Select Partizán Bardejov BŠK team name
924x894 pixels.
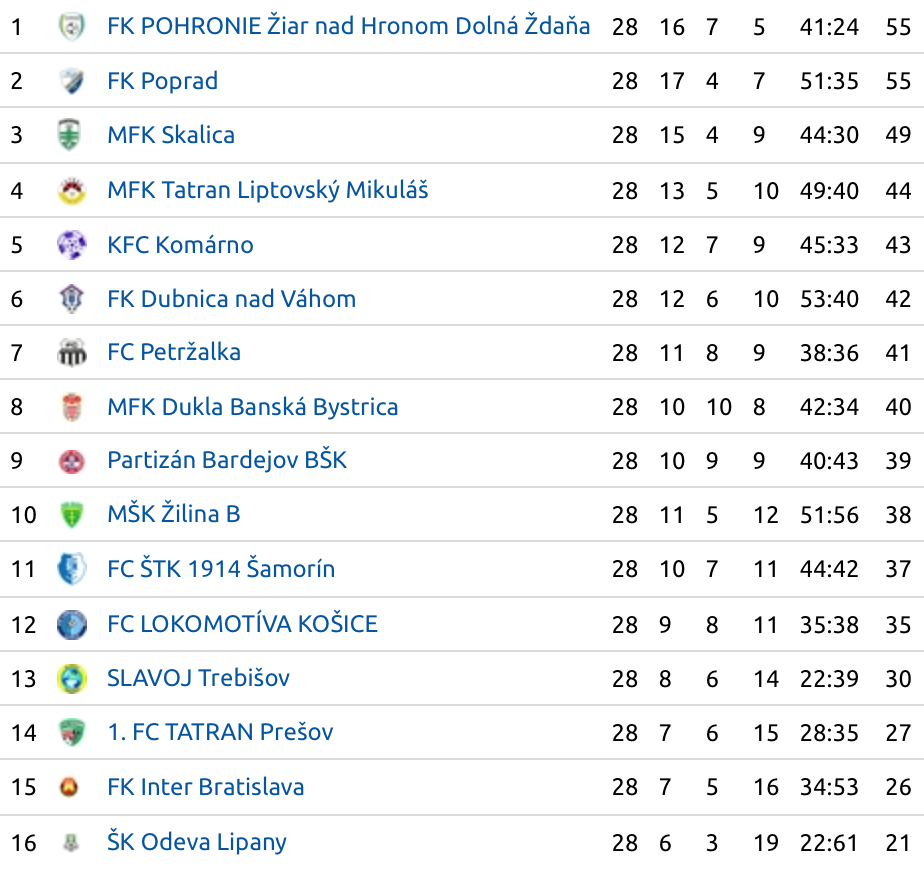coord(227,461)
